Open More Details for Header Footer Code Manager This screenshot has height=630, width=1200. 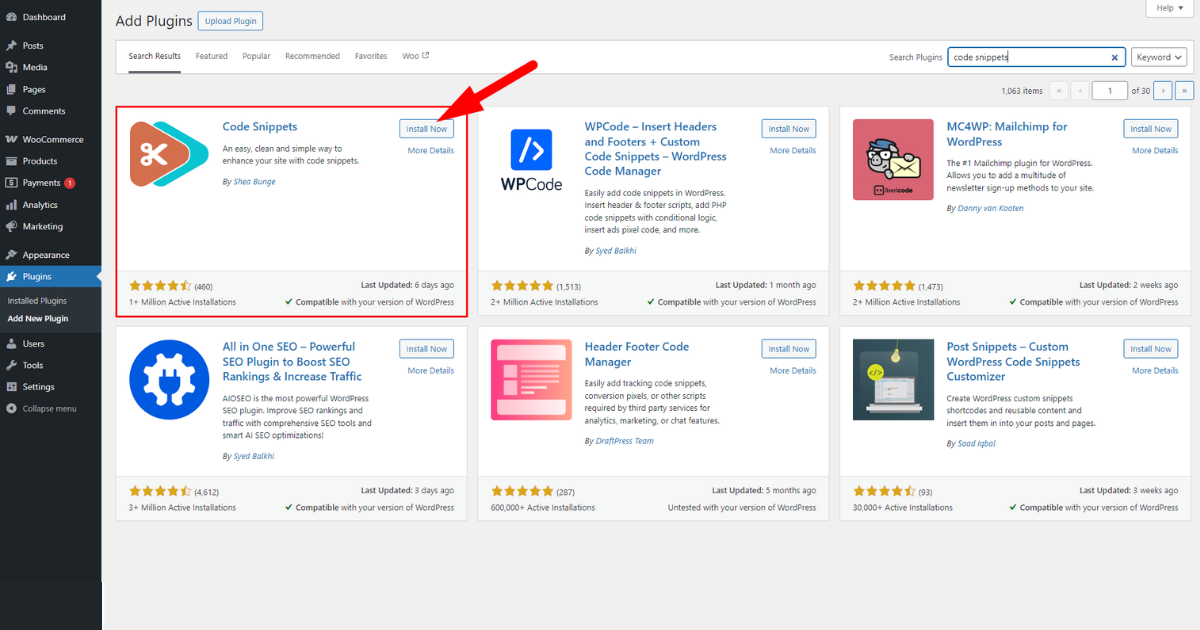pos(793,371)
